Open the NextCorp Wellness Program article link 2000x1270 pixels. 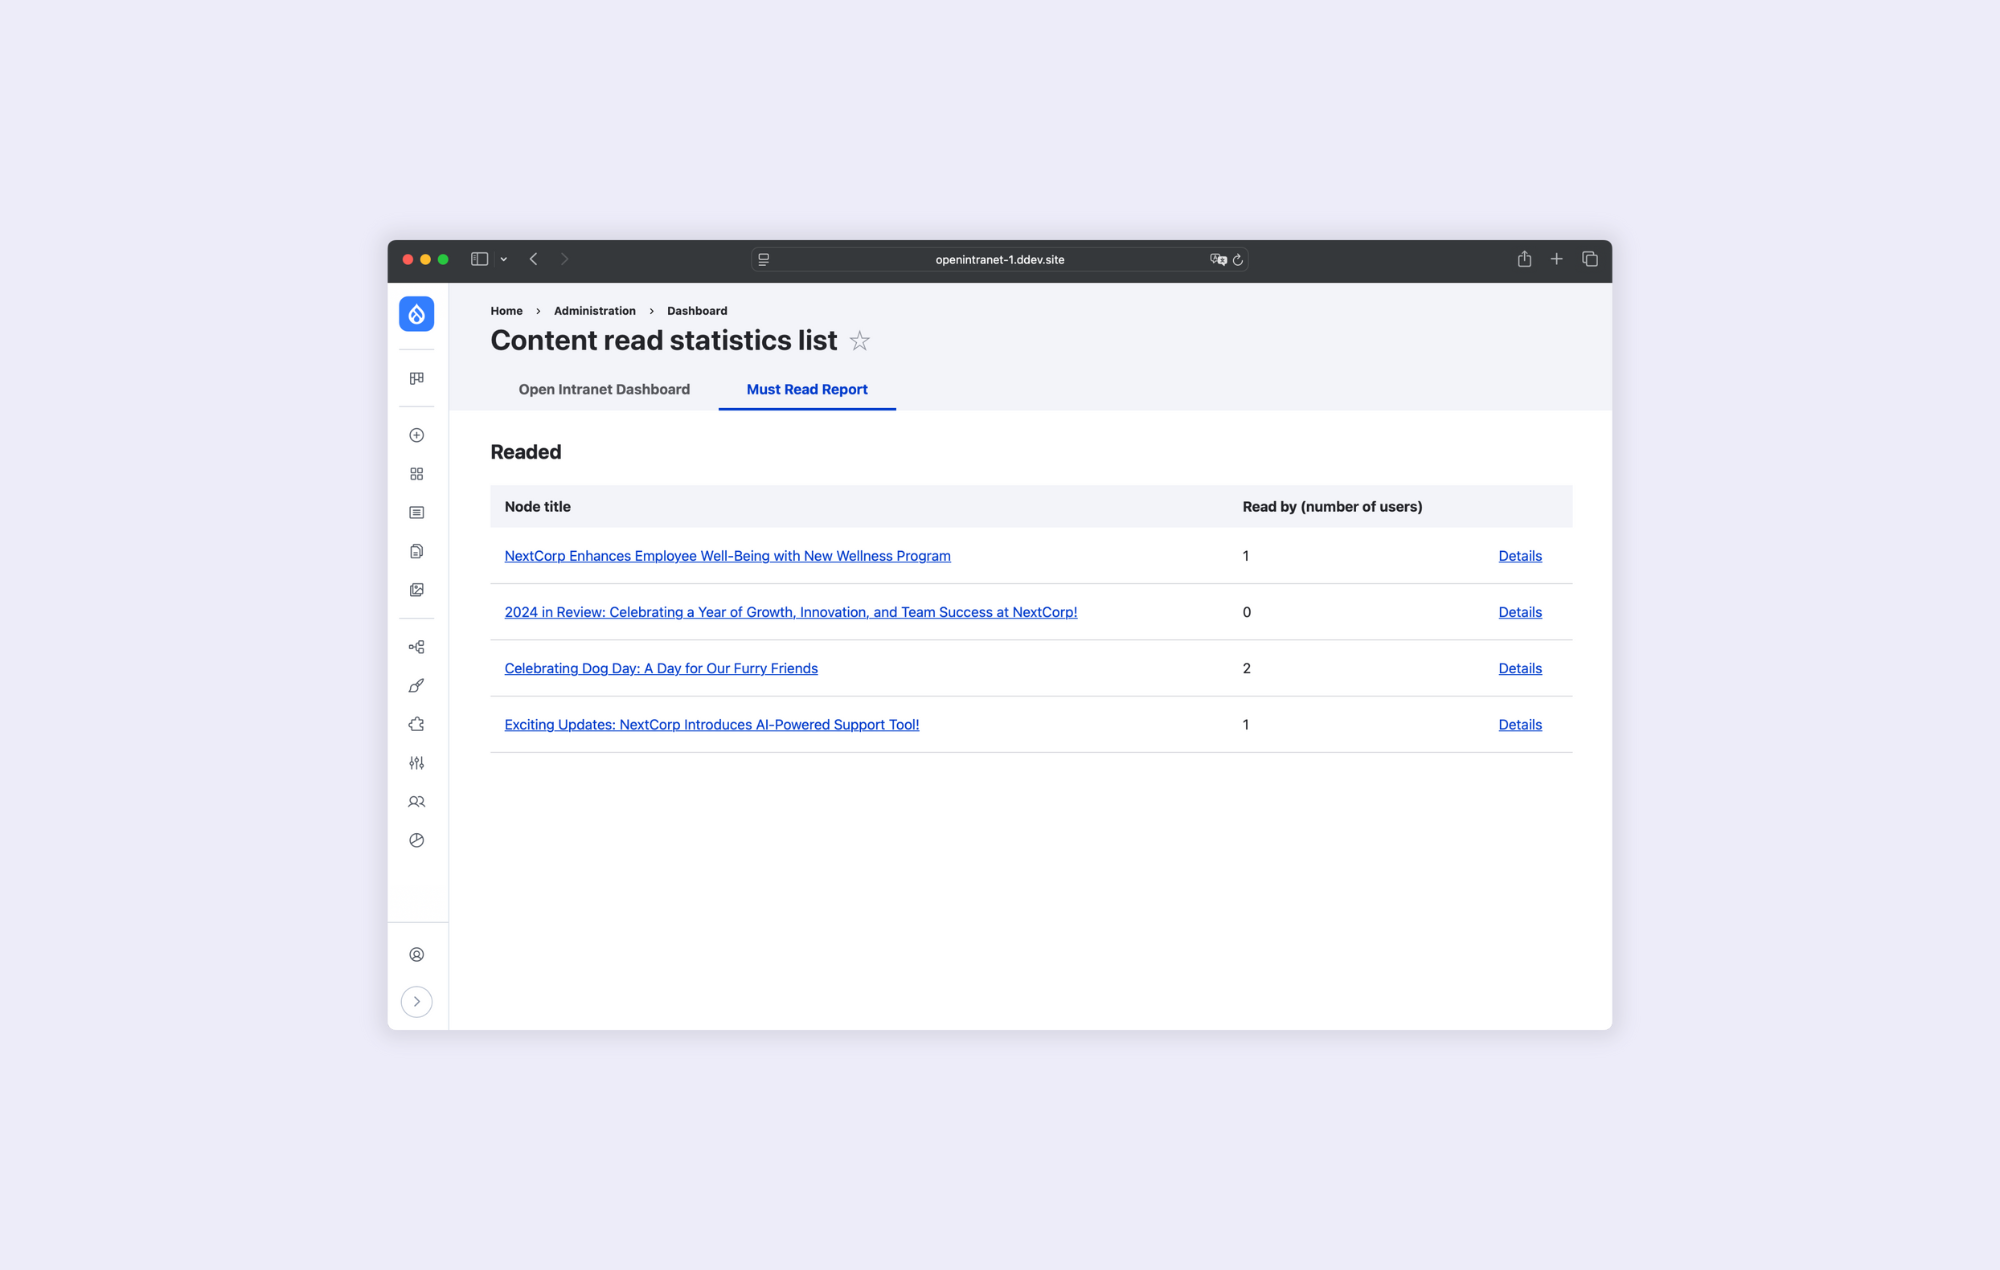click(727, 556)
